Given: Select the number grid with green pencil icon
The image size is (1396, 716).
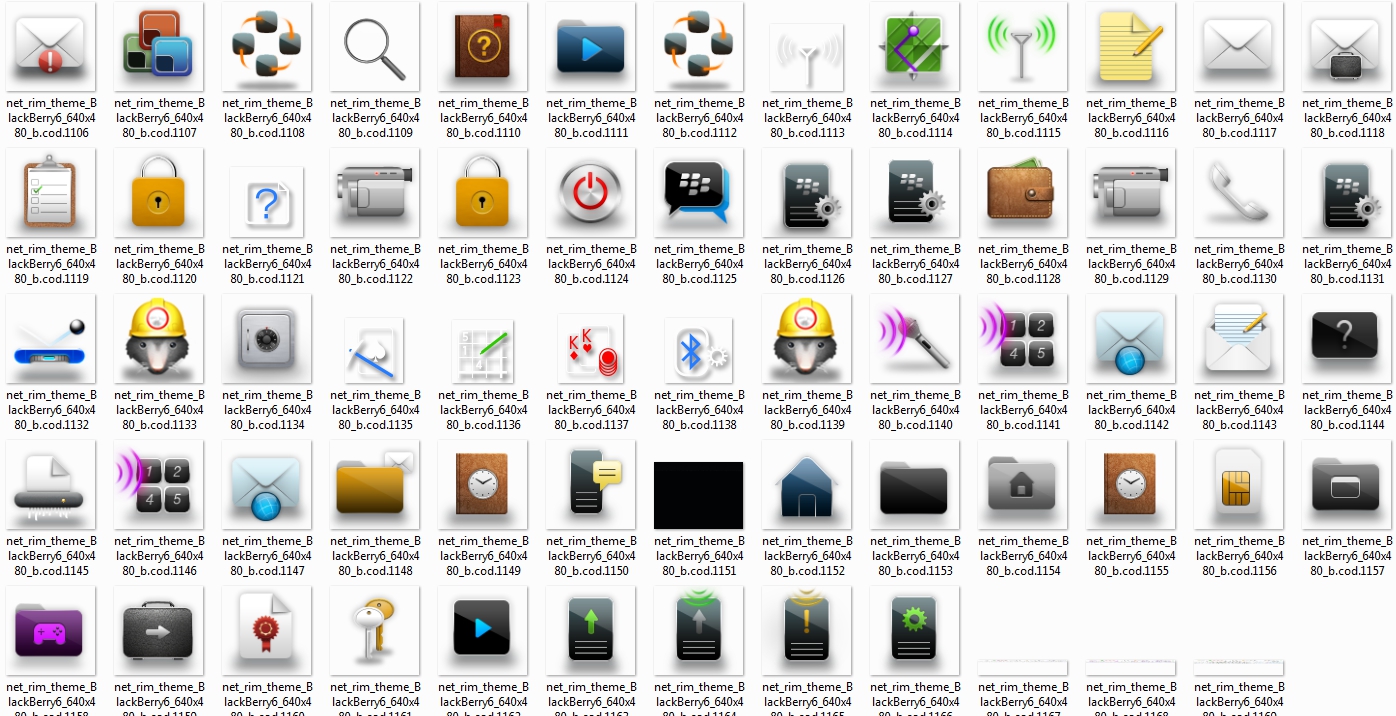Looking at the screenshot, I should (483, 350).
